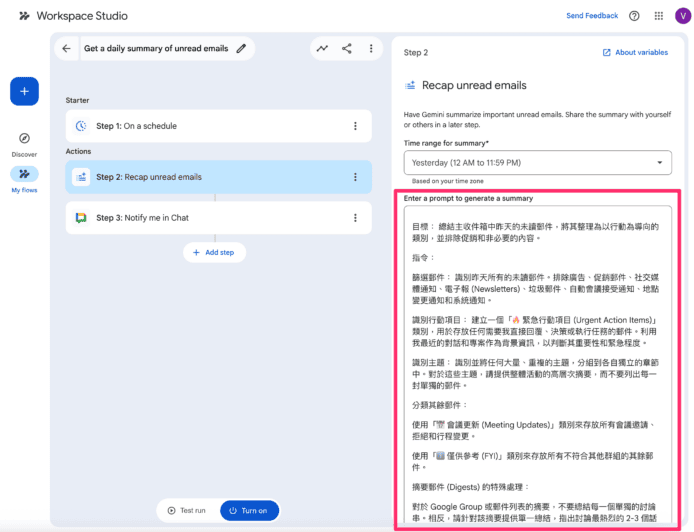Open the help question mark icon
The image size is (694, 532).
634,16
